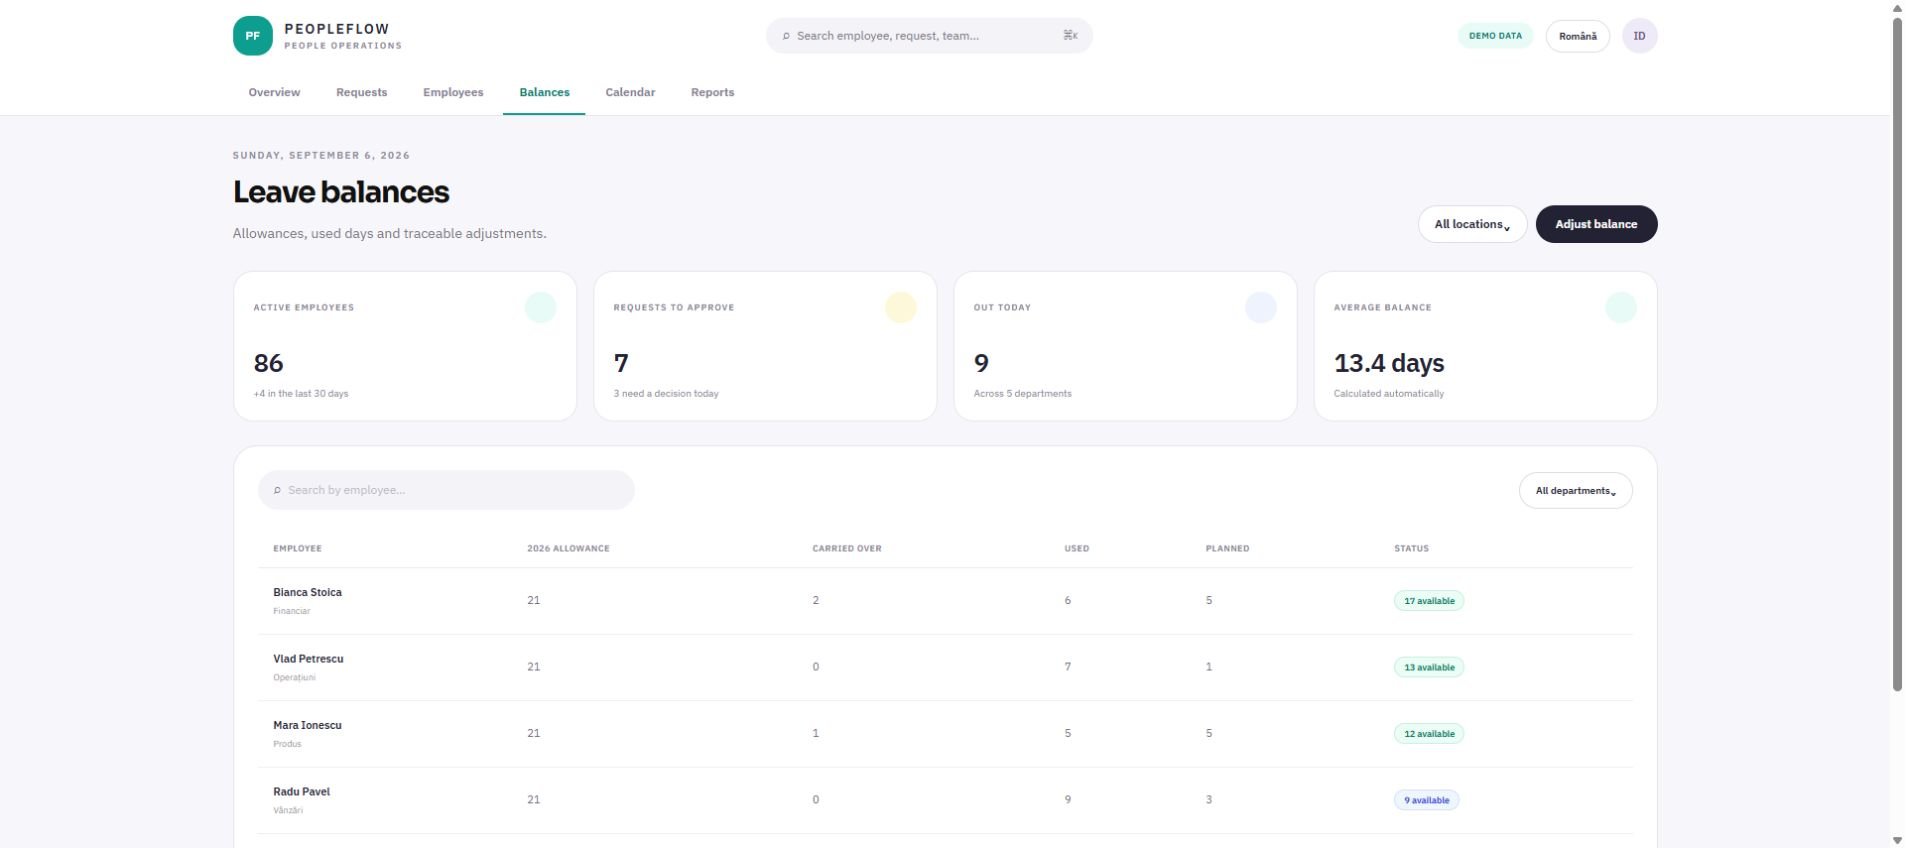This screenshot has height=848, width=1905.
Task: Switch language with the Română button
Action: click(1577, 36)
